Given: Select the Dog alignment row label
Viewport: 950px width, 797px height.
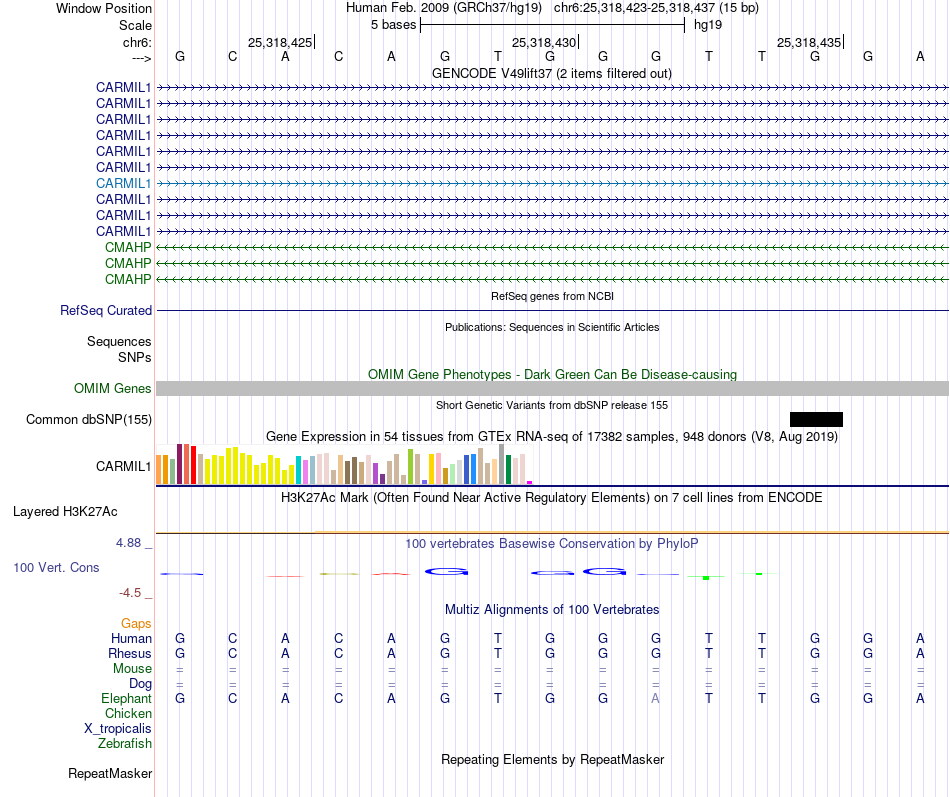Looking at the screenshot, I should (140, 684).
